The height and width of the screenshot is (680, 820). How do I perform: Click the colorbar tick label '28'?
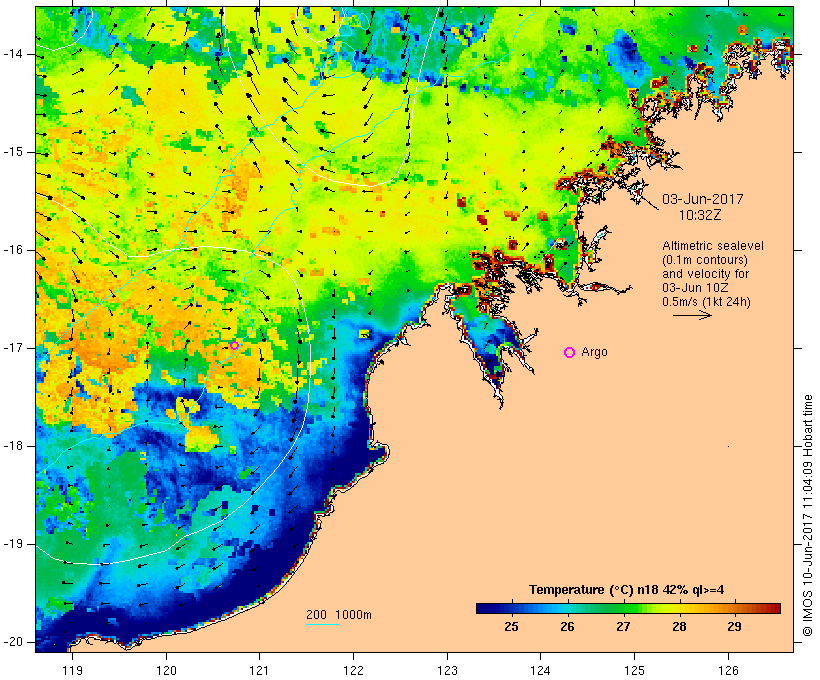point(679,627)
